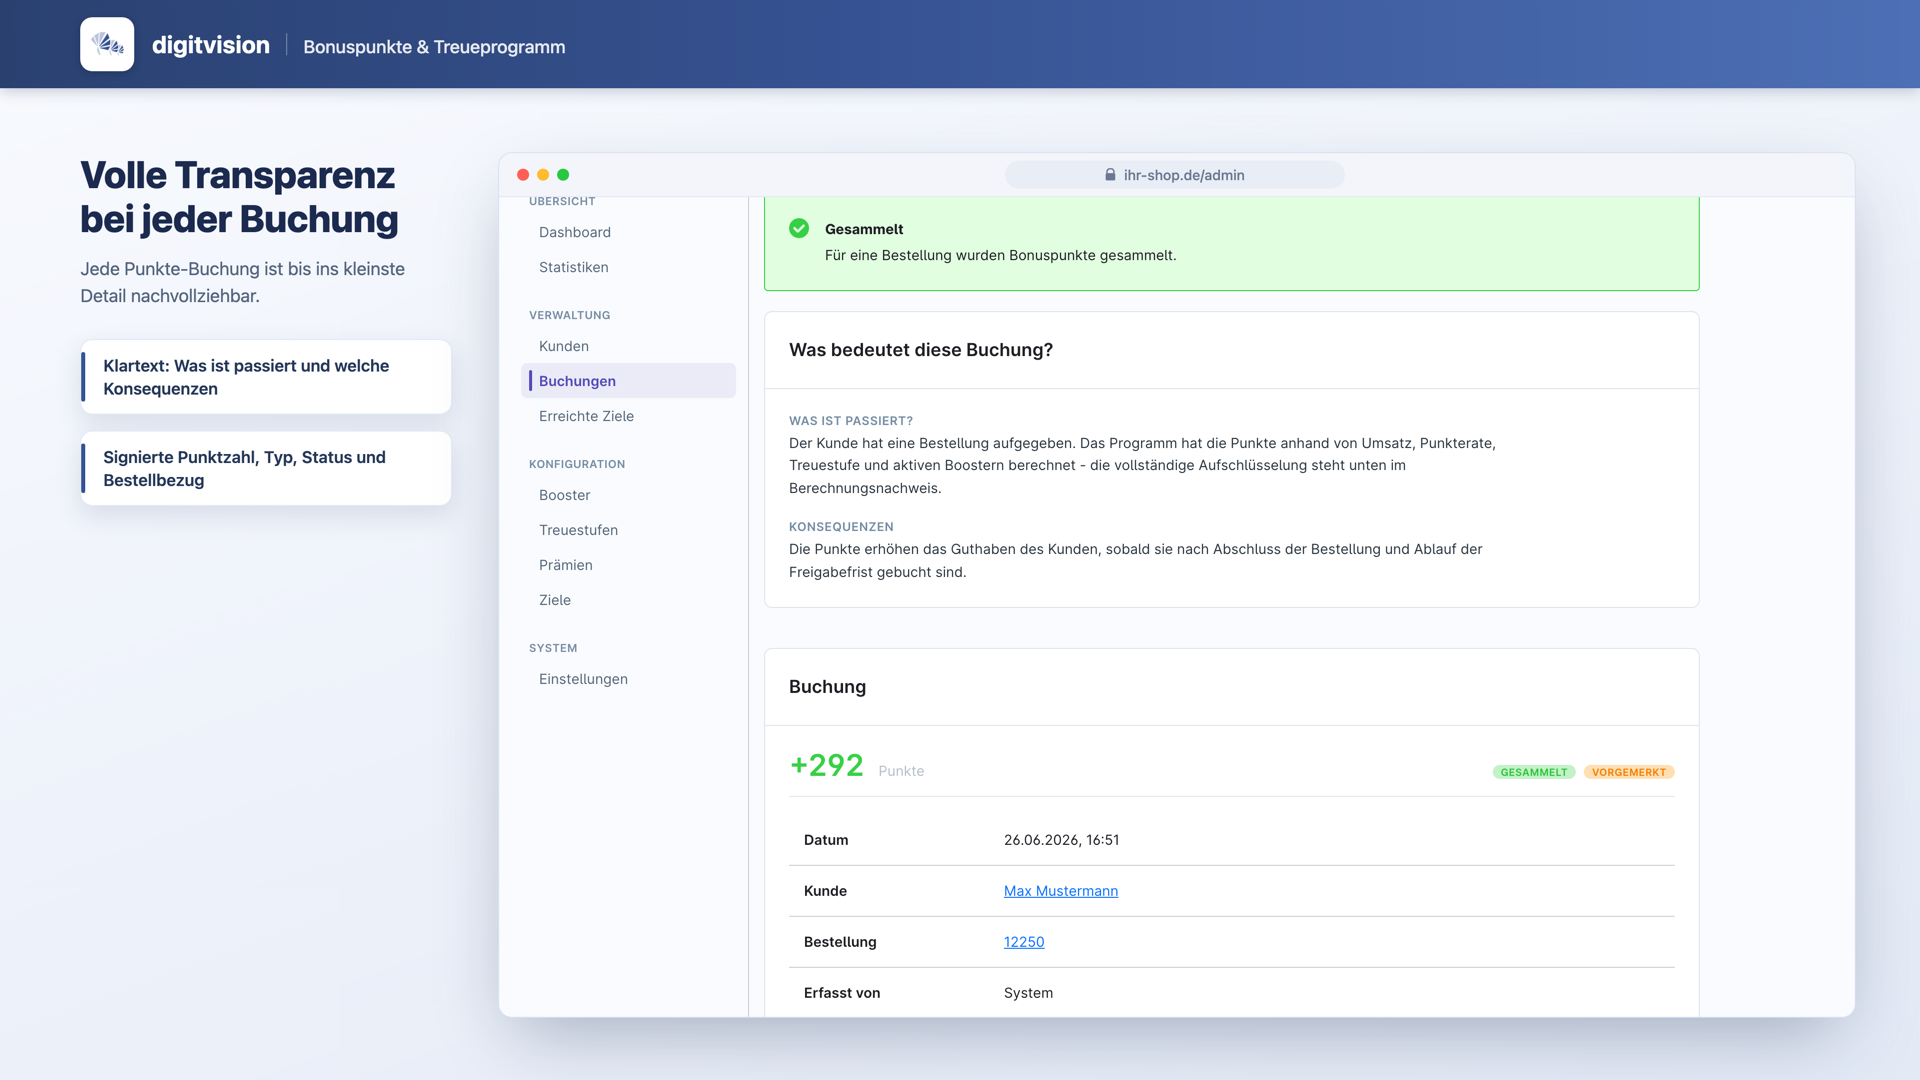Screen dimensions: 1920x1080
Task: Click the yellow window dot
Action: [543, 175]
